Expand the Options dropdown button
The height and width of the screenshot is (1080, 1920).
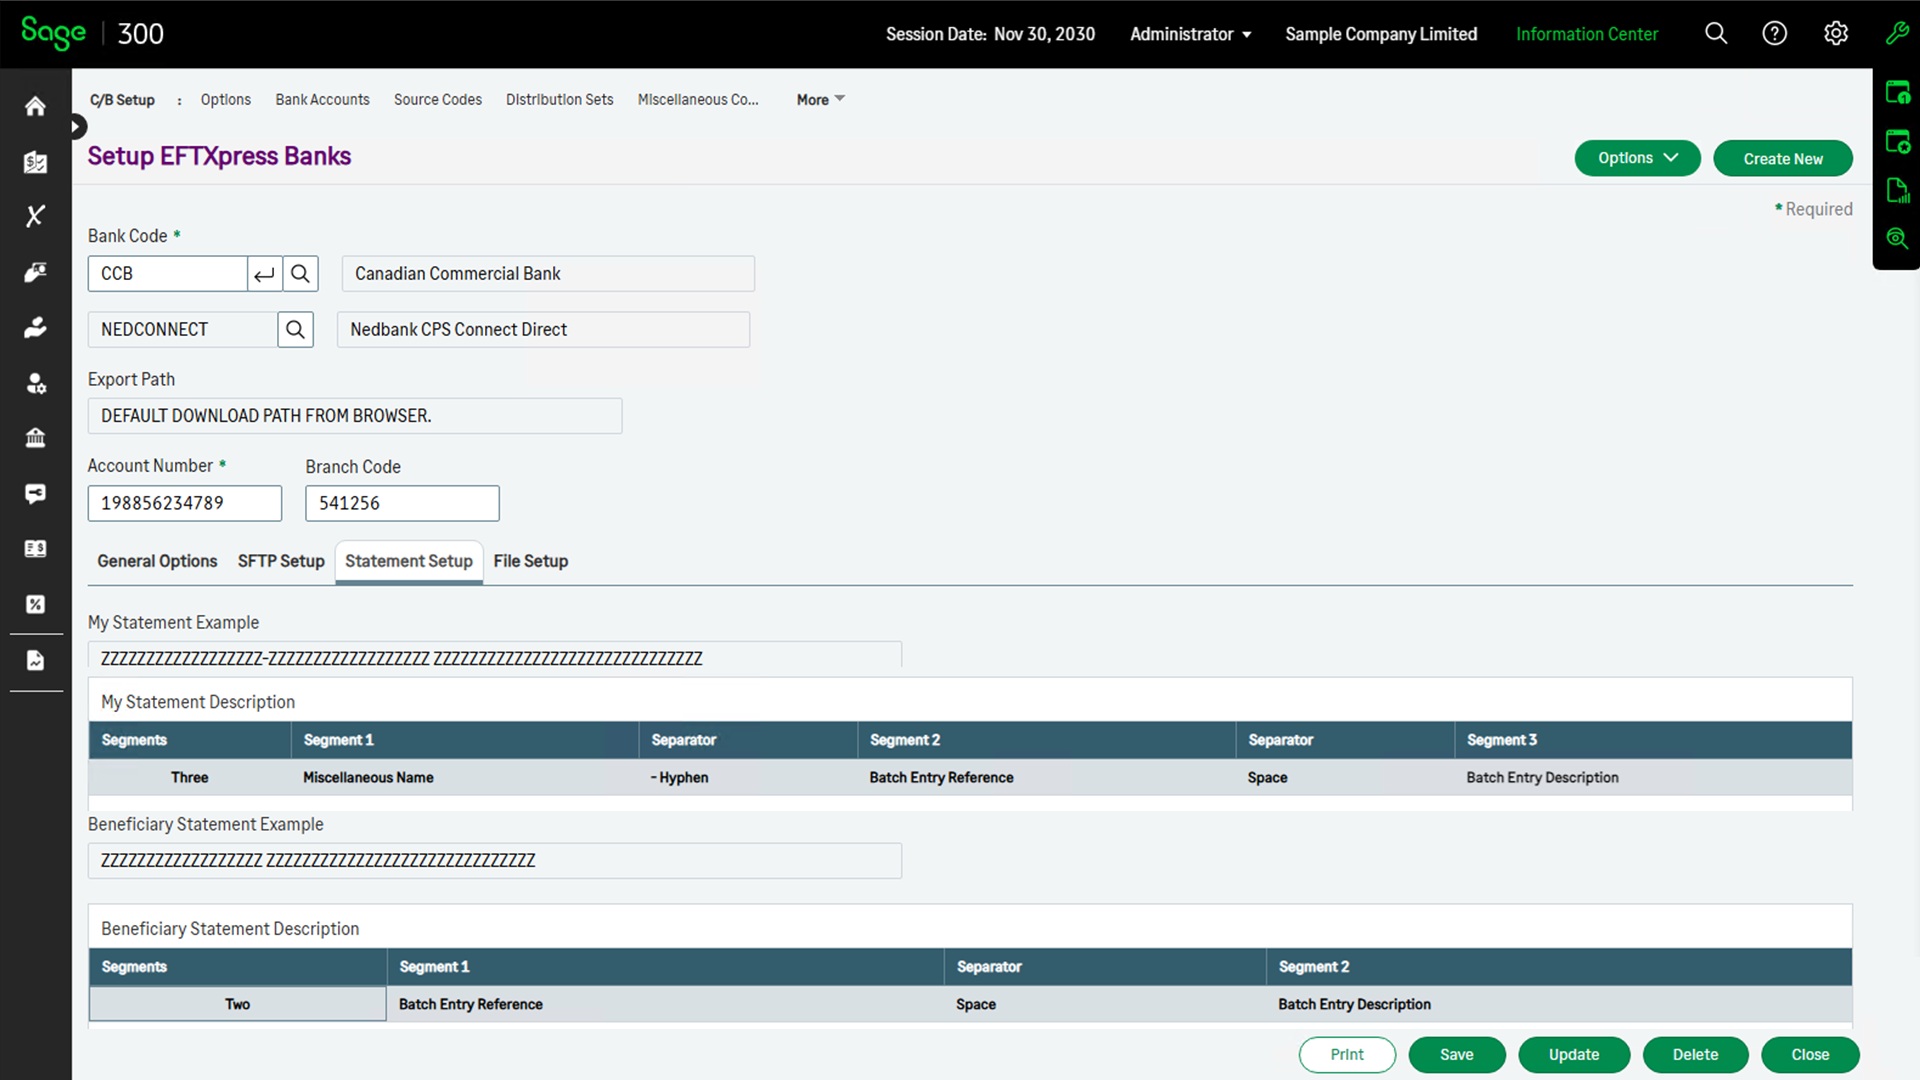click(x=1637, y=158)
